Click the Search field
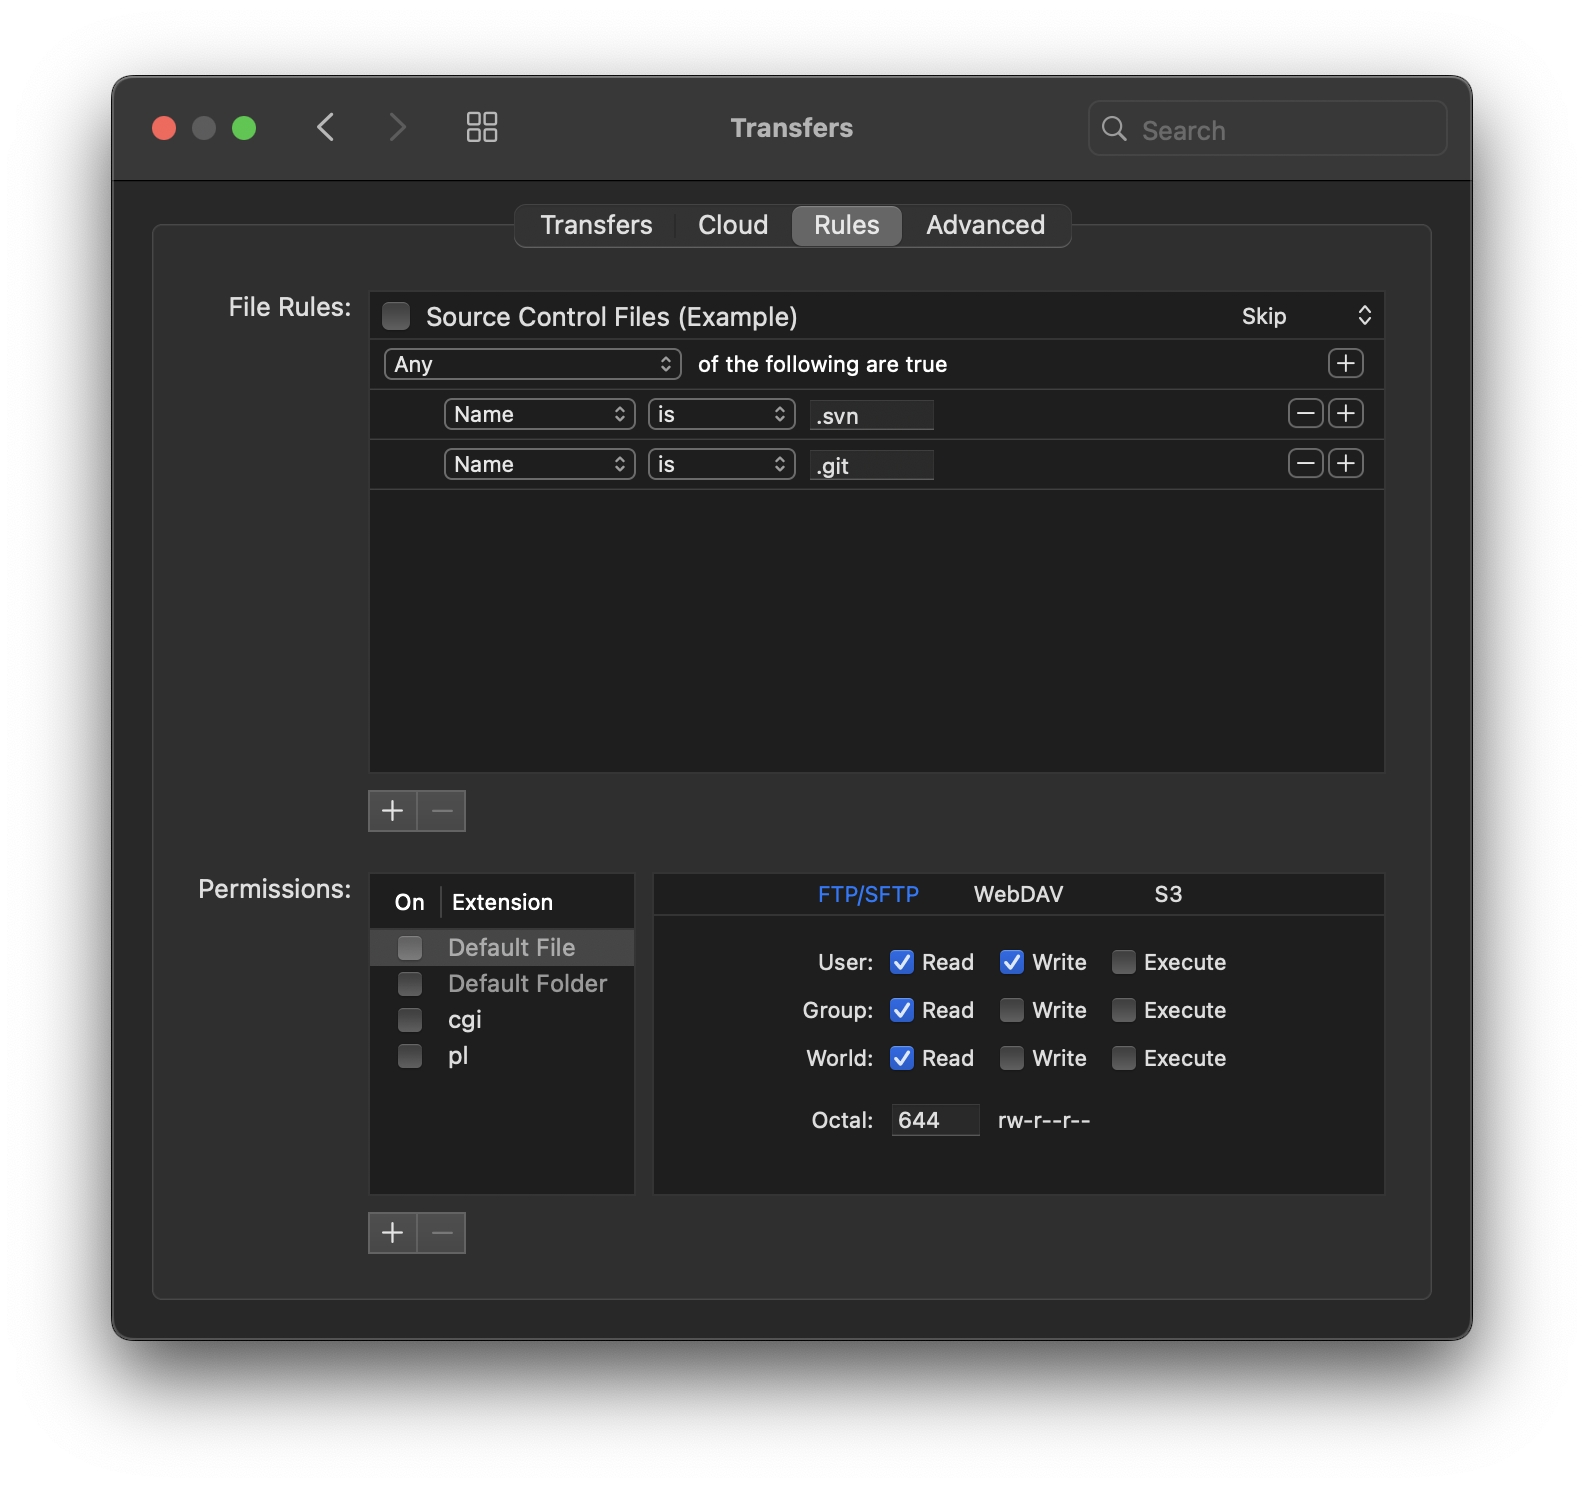This screenshot has width=1584, height=1488. 1268,128
